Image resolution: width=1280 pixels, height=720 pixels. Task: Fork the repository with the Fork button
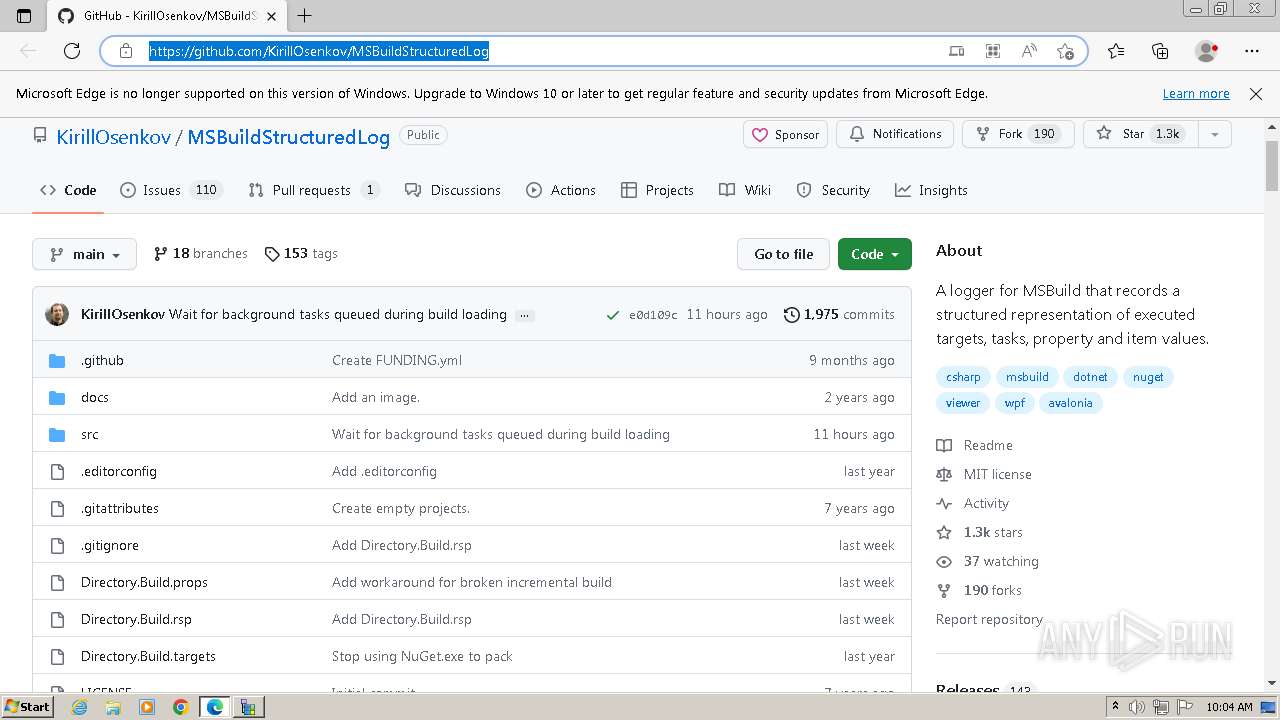pyautogui.click(x=1017, y=134)
